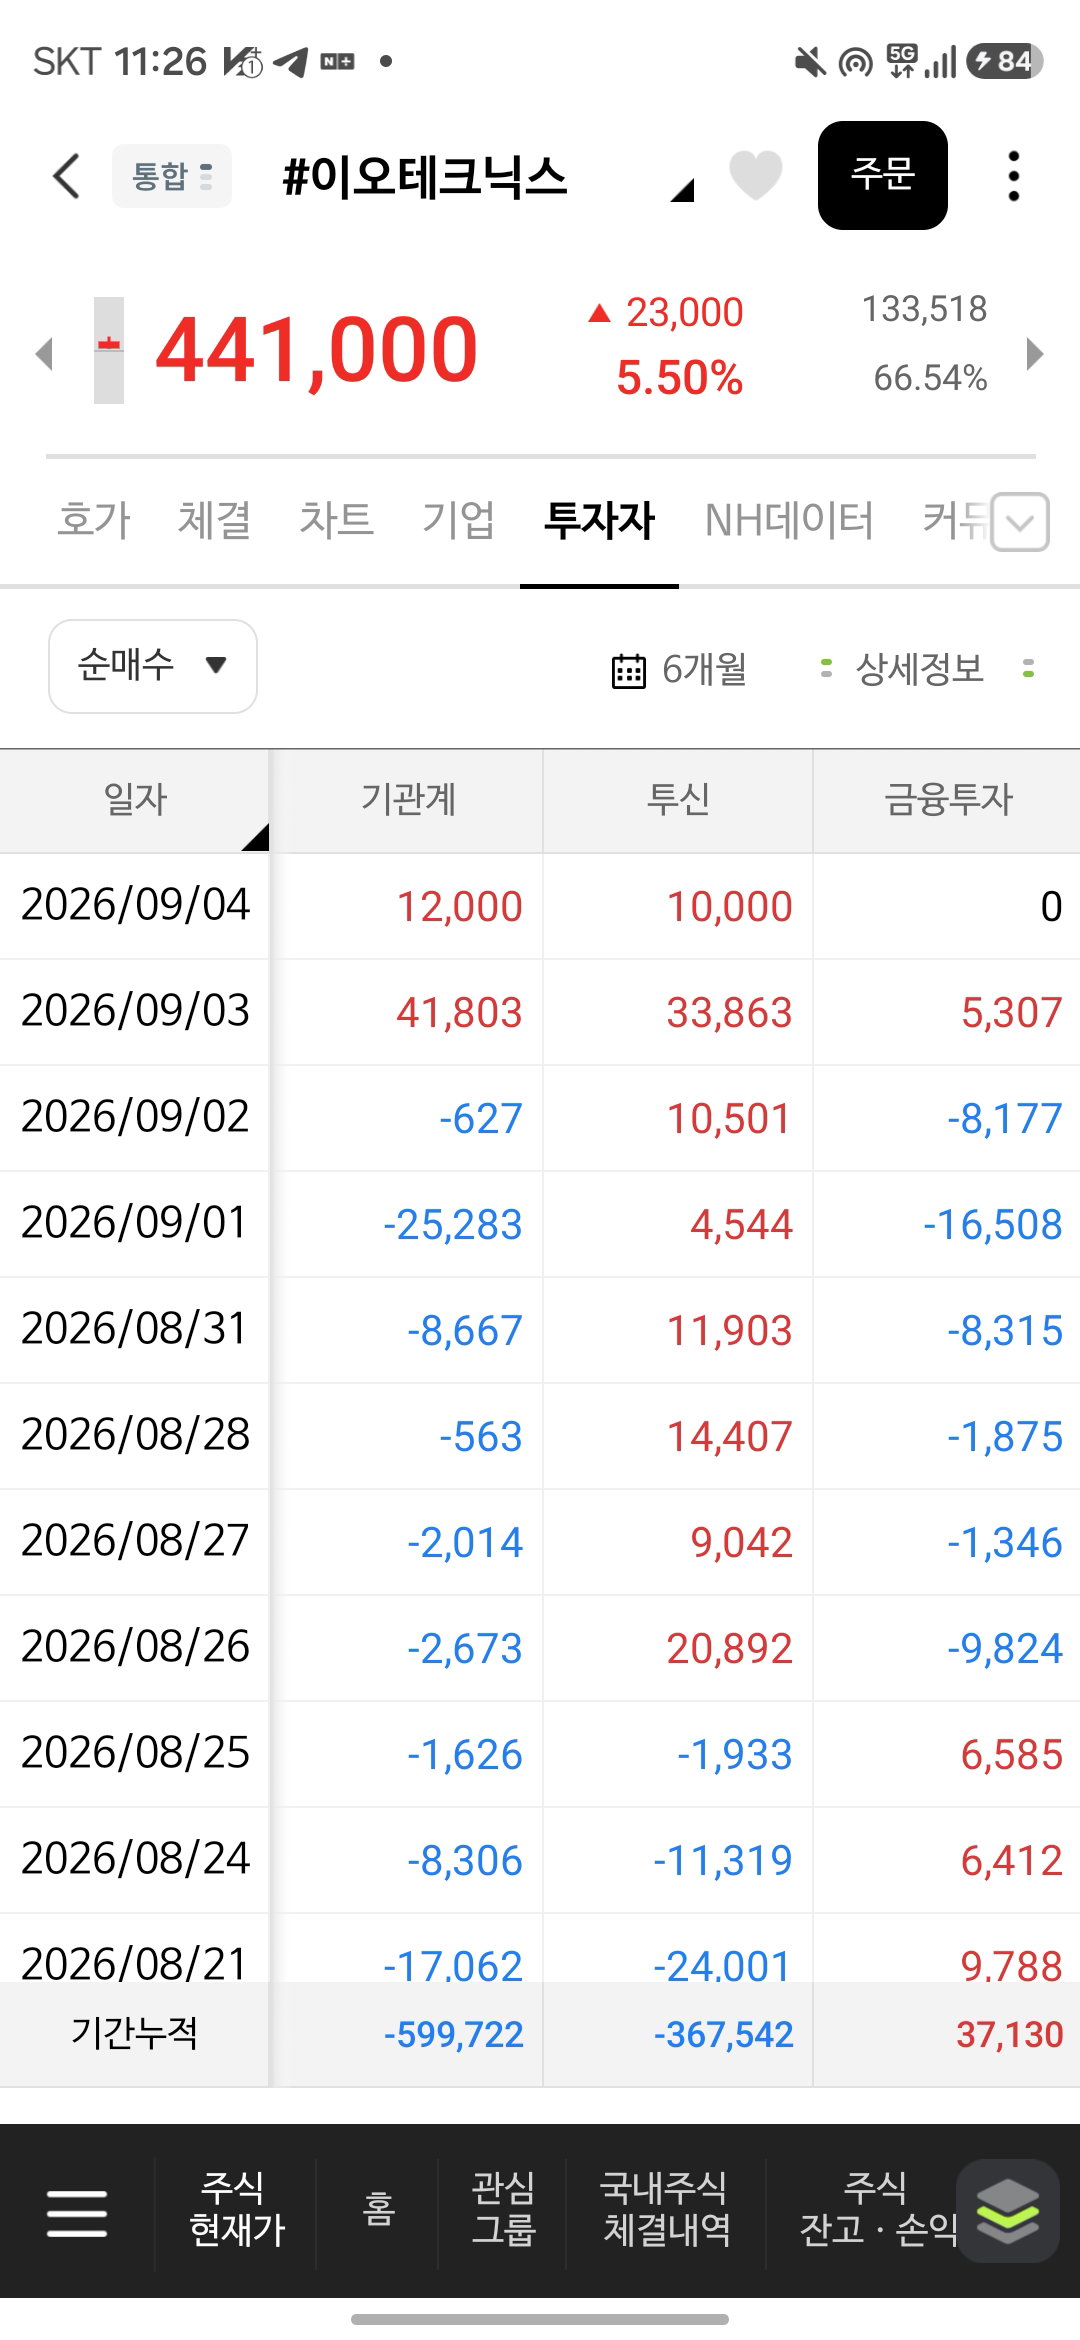Go back using the left chevron arrow
Screen dimensions: 1080x2340
point(67,177)
